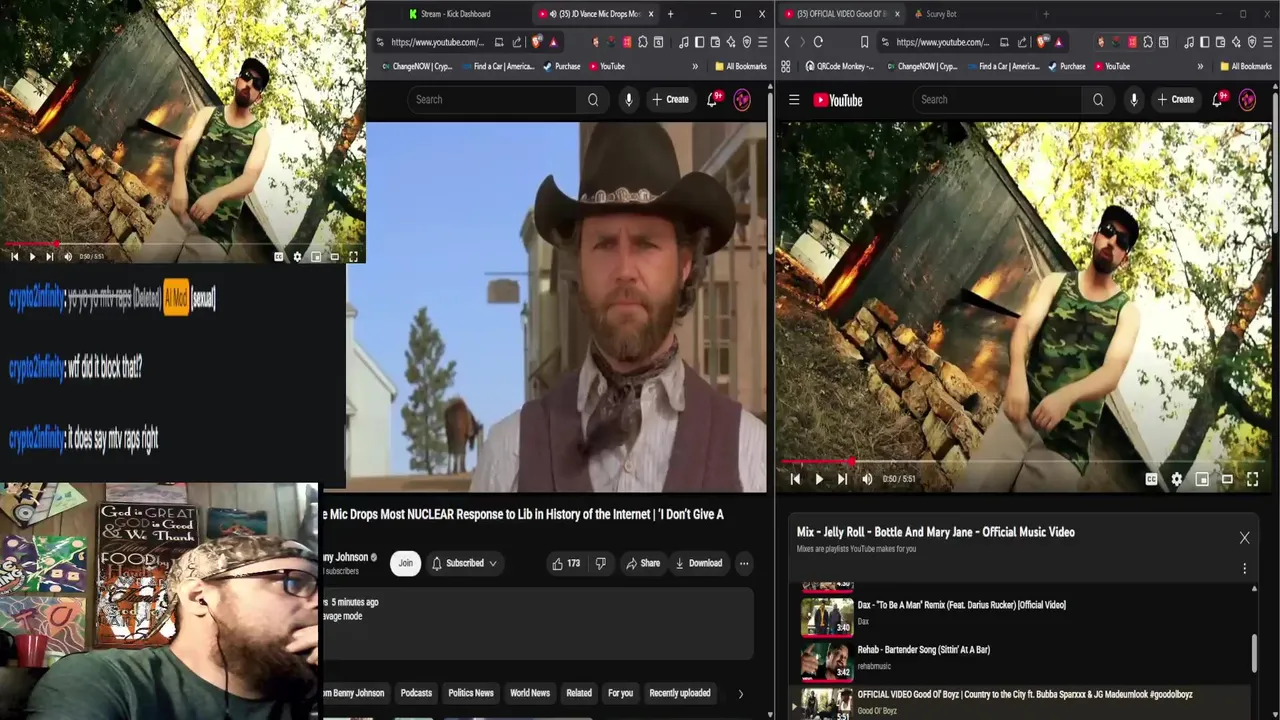This screenshot has height=720, width=1280.
Task: Open more actions menu beside Download
Action: pyautogui.click(x=744, y=563)
